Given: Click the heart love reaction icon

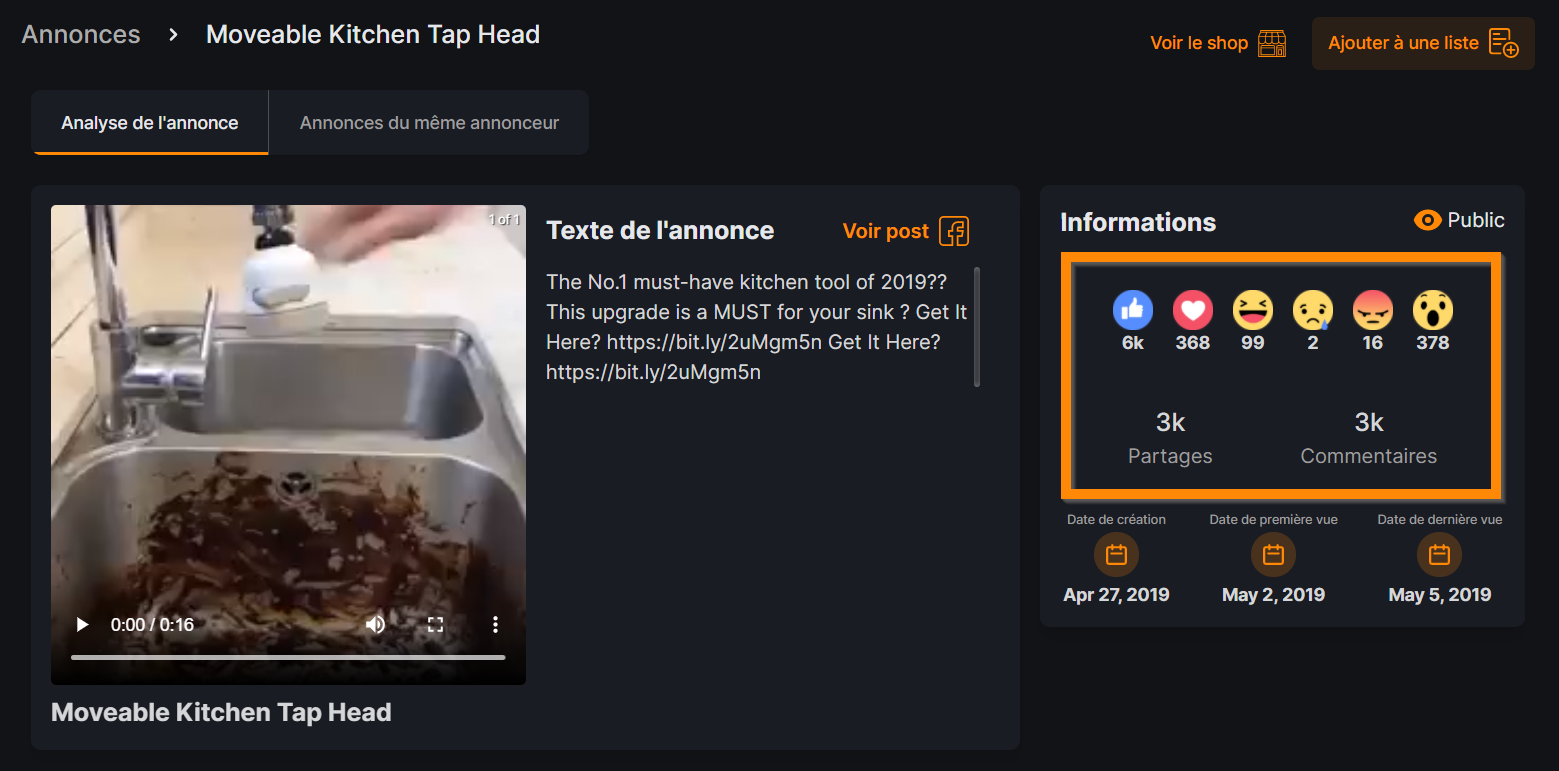Looking at the screenshot, I should point(1193,311).
